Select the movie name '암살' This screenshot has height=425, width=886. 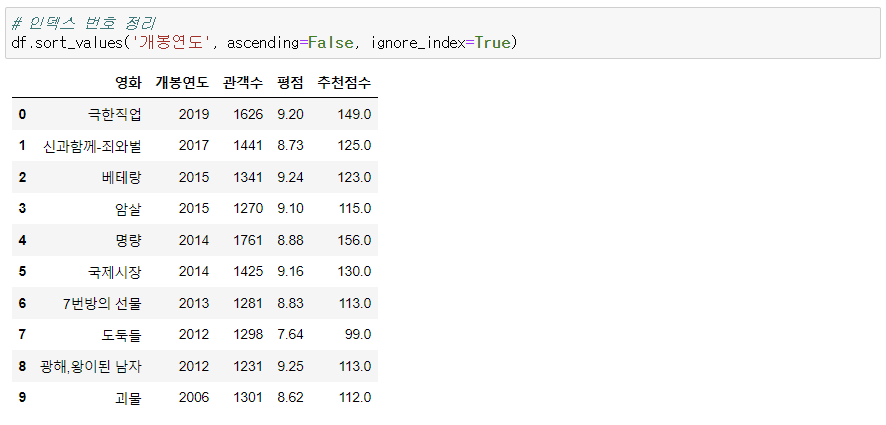click(x=128, y=210)
